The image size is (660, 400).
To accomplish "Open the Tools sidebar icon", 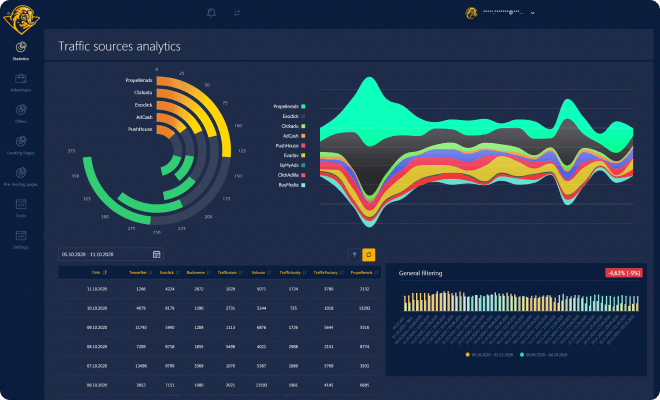I will tap(21, 205).
